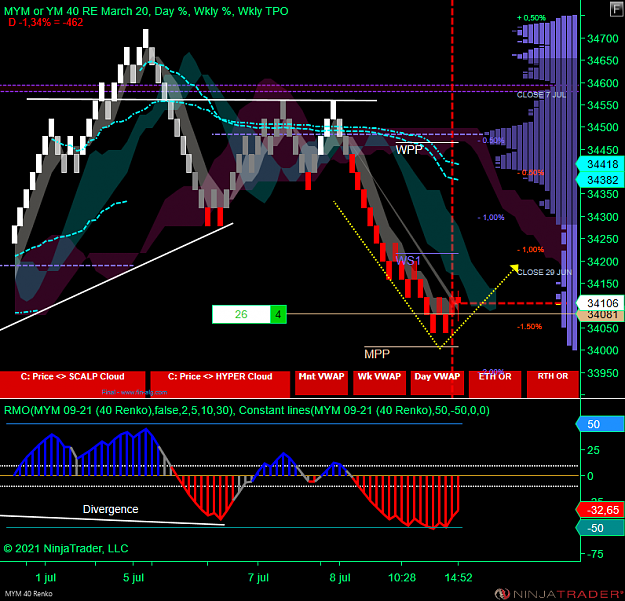625x601 pixels.
Task: Click the green '4' box
Action: 278,314
